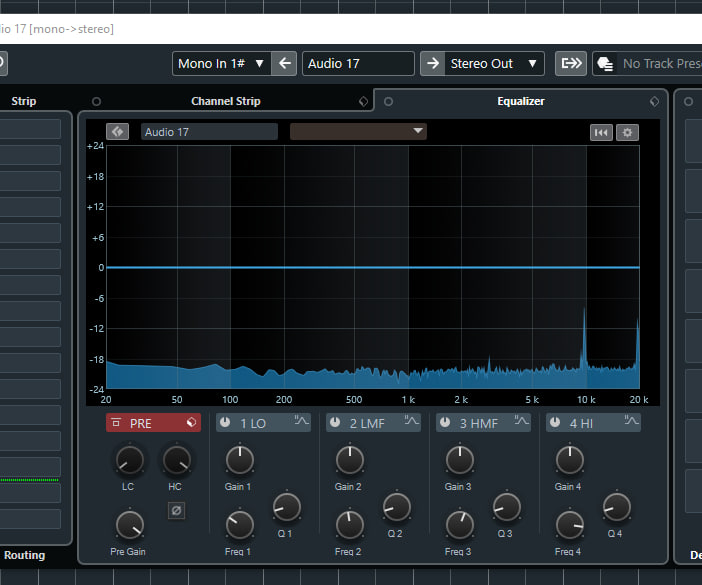
Task: Click the Gain 1 knob
Action: (x=240, y=460)
